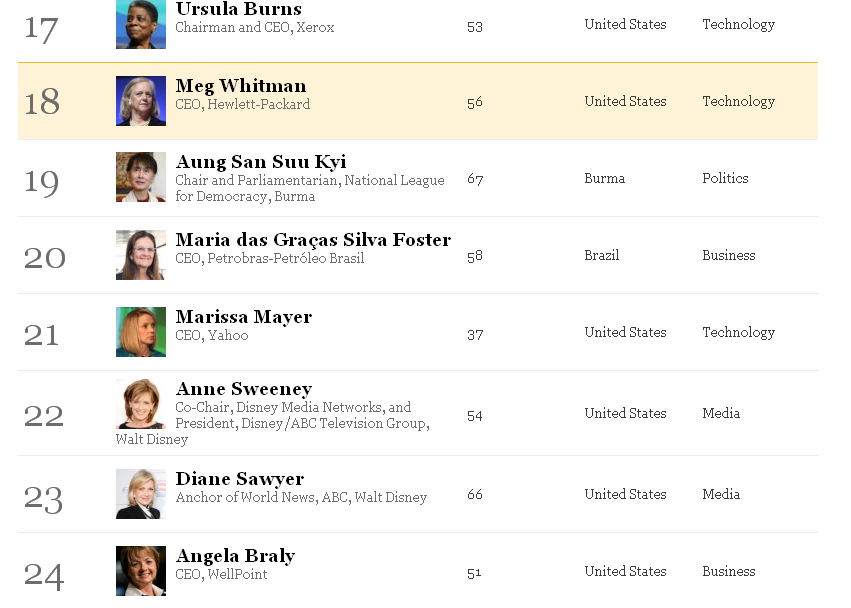Select Diane Sawyer's photo thumbnail

[x=141, y=494]
